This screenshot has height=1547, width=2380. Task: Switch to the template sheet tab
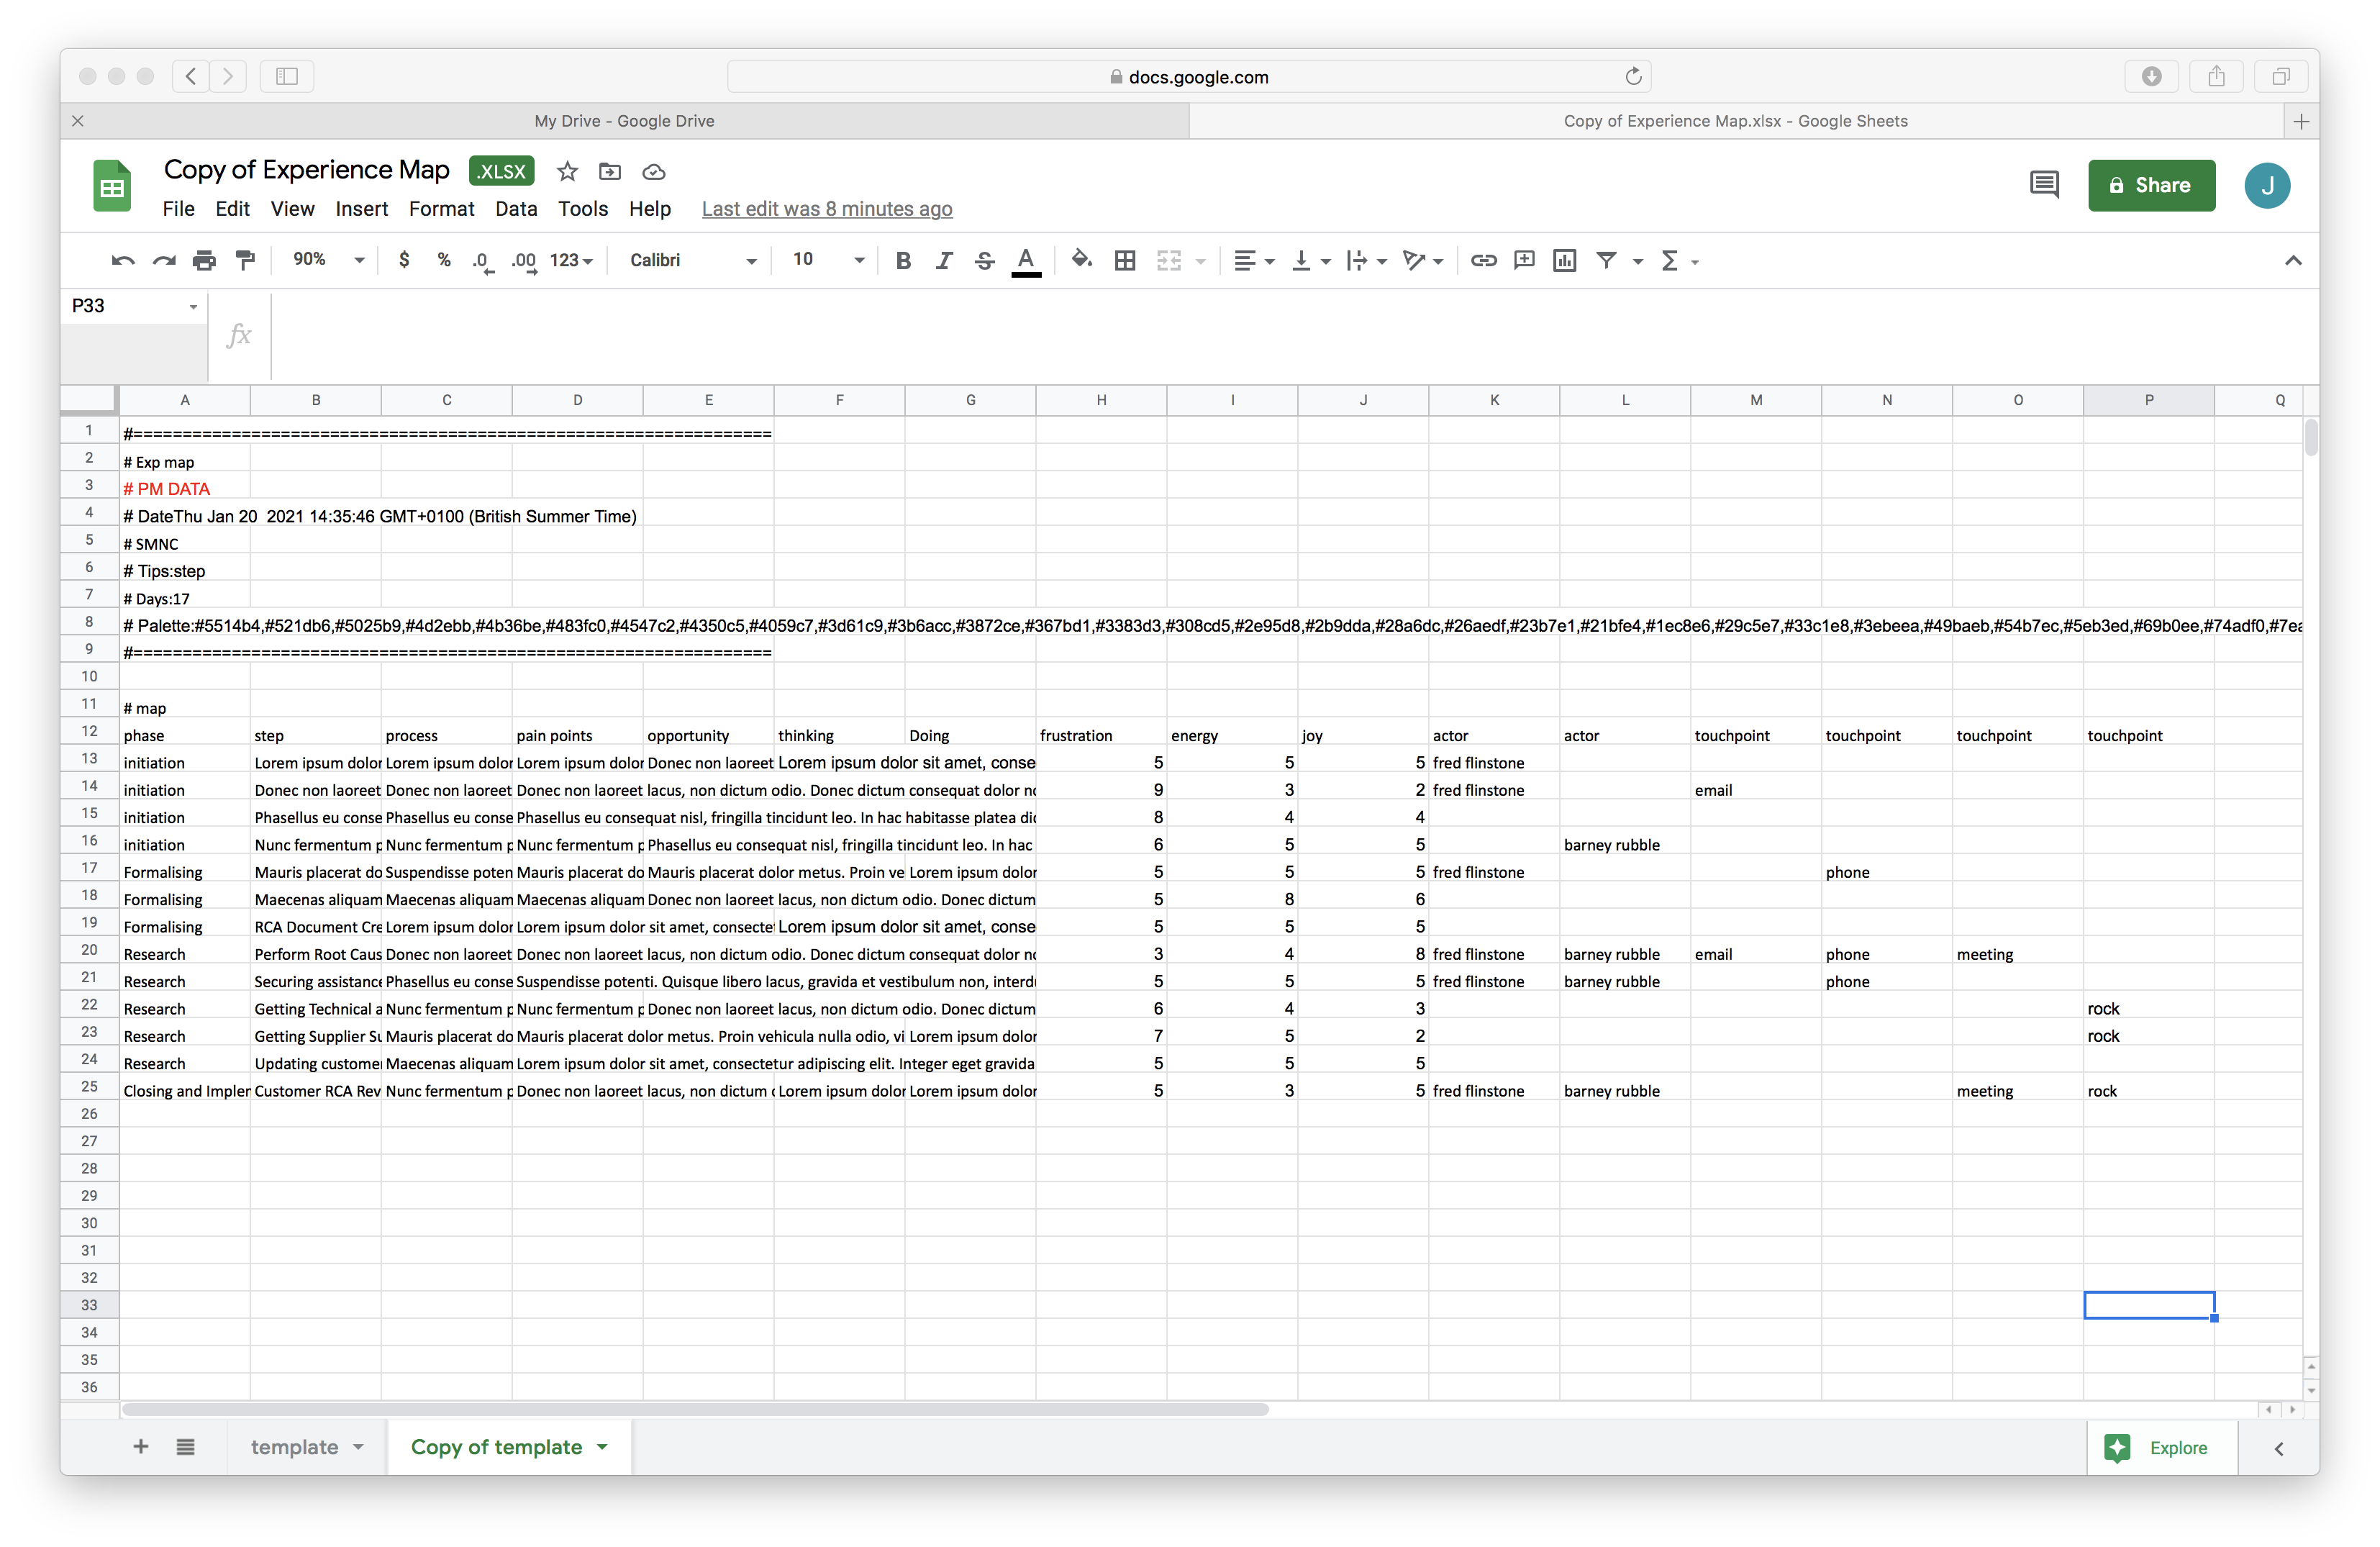click(294, 1446)
